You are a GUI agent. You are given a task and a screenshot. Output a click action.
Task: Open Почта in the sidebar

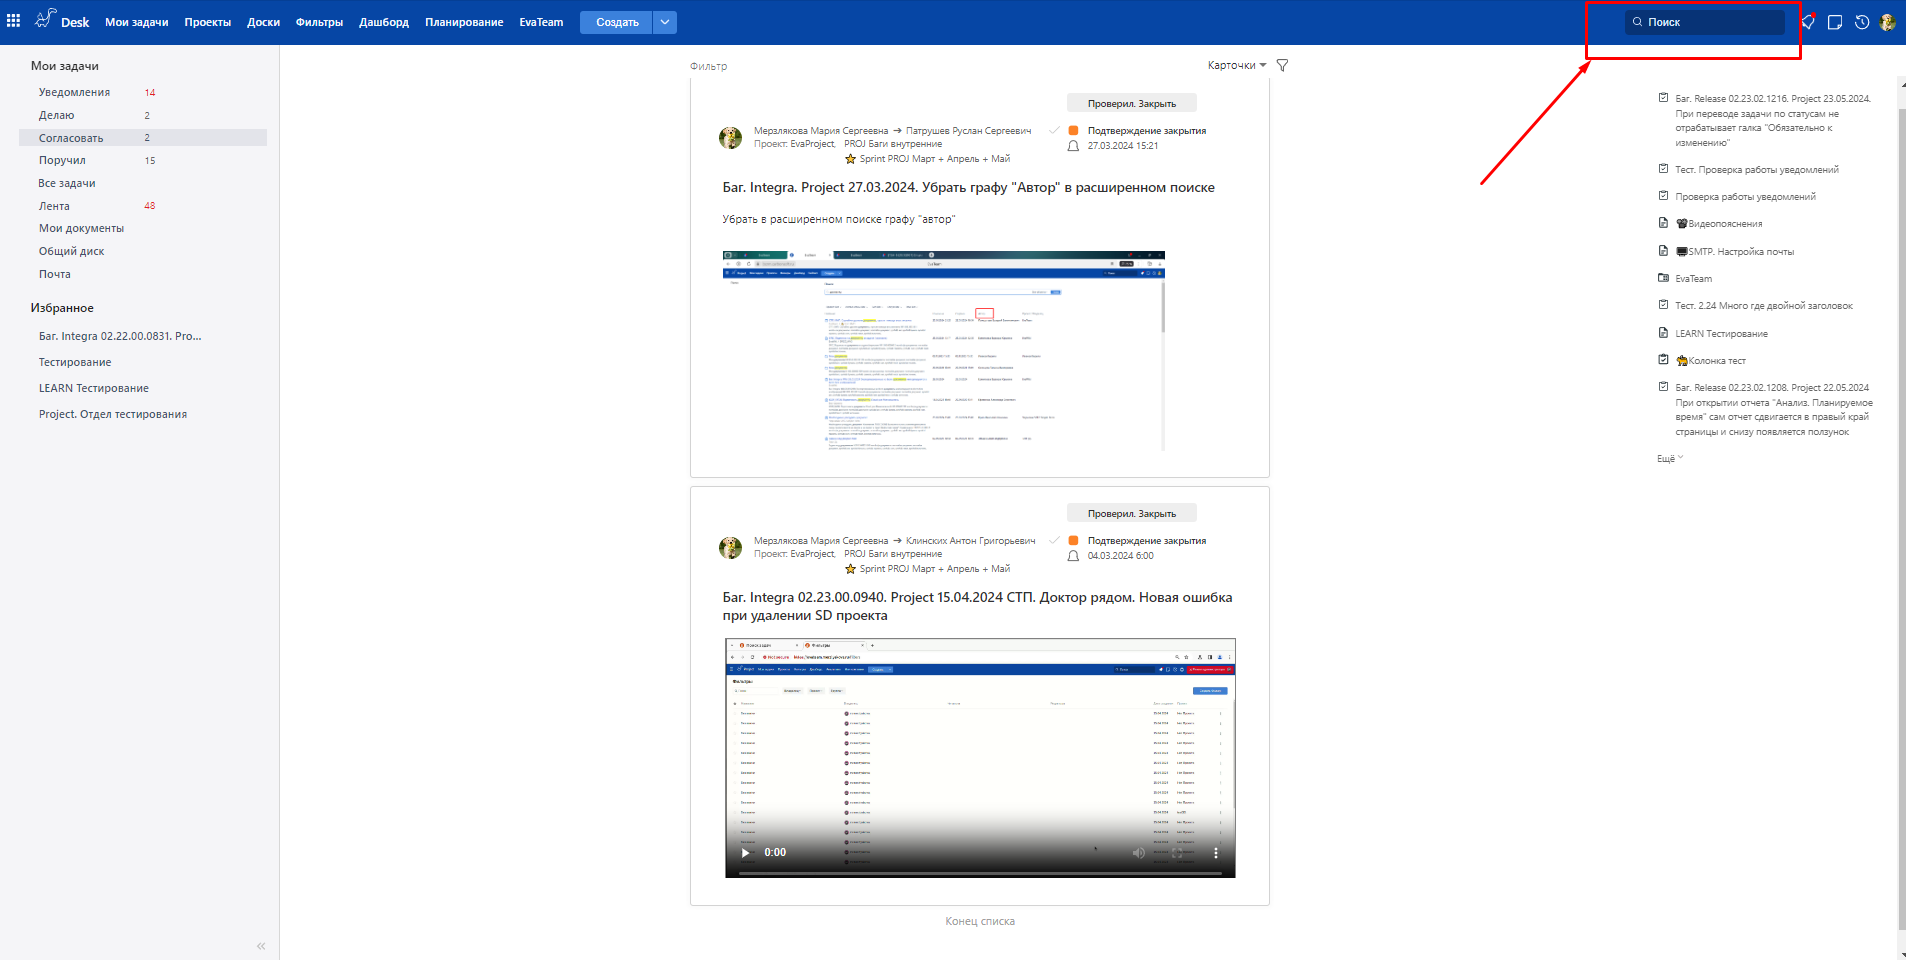click(x=55, y=274)
